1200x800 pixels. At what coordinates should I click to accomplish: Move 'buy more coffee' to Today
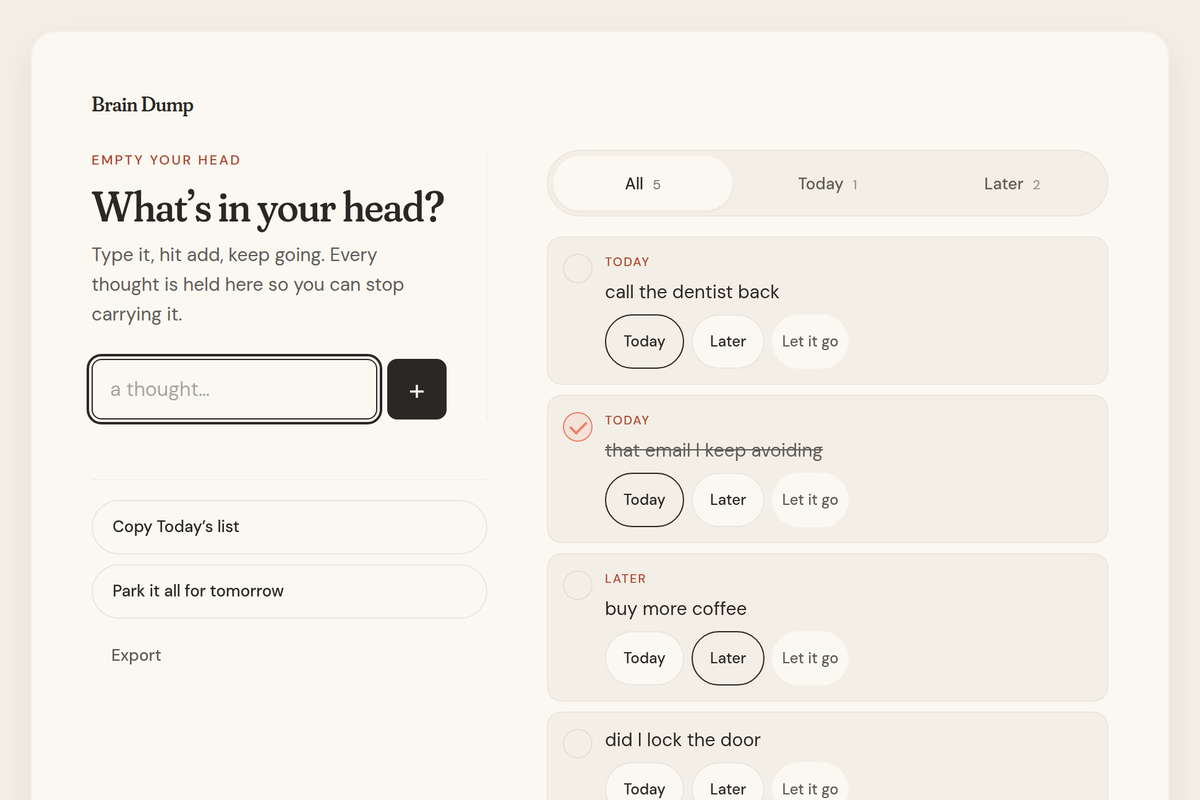click(x=644, y=658)
